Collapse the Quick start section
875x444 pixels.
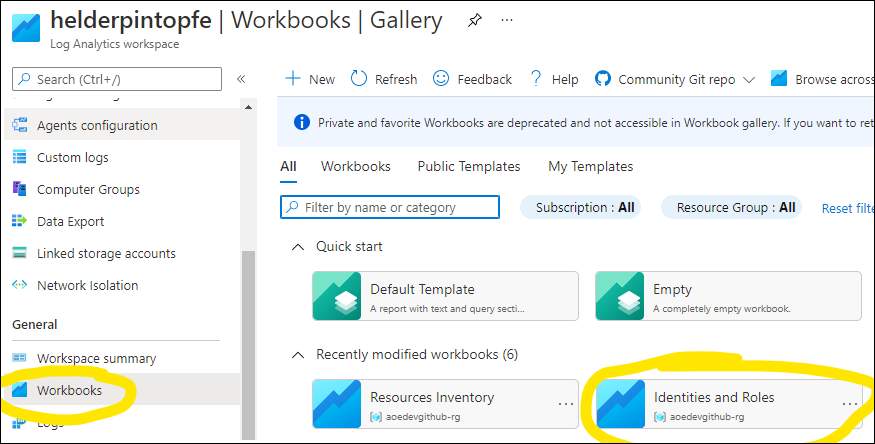(x=299, y=247)
